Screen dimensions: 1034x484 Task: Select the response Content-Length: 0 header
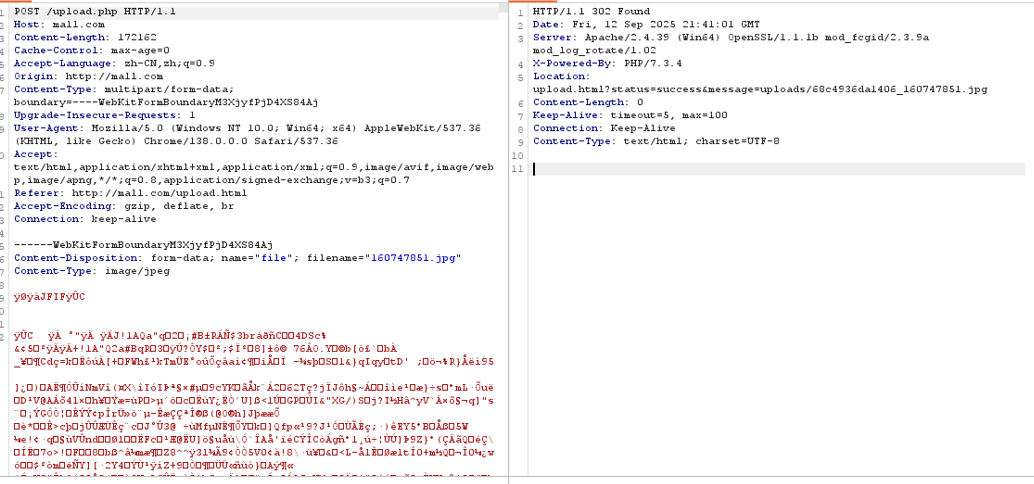(x=588, y=102)
